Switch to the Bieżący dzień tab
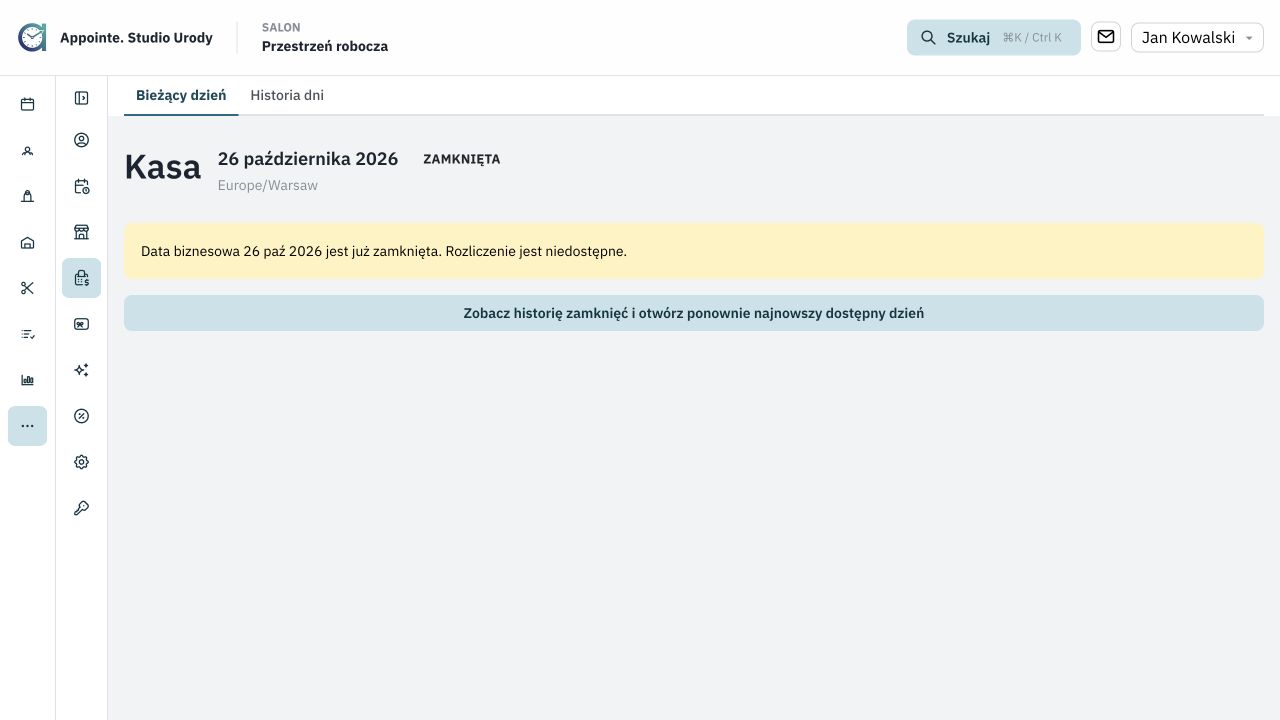This screenshot has height=720, width=1280. [x=181, y=96]
